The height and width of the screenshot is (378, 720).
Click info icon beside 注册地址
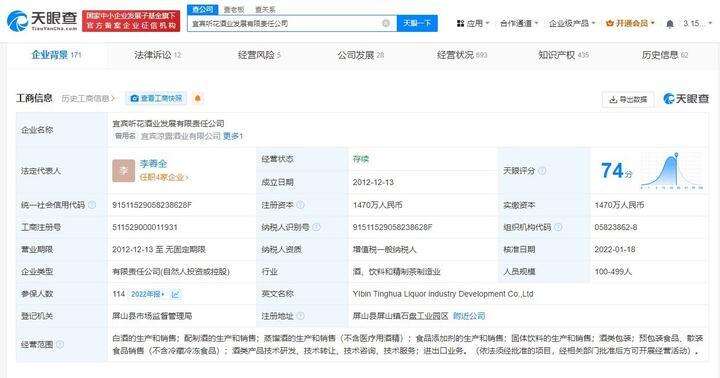tap(300, 316)
